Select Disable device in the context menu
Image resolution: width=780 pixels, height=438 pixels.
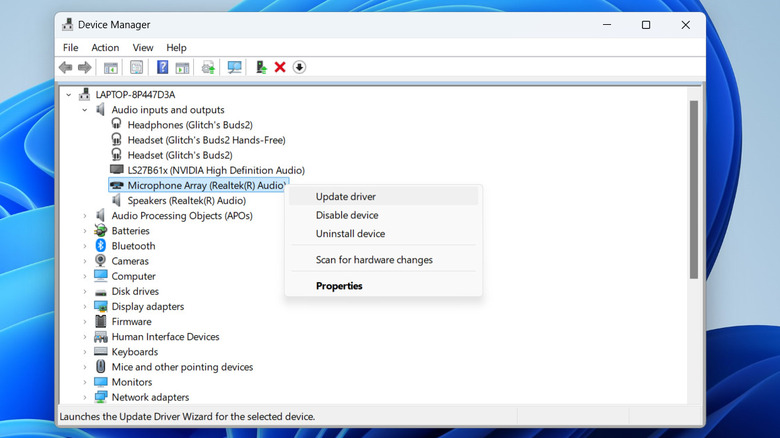point(347,215)
